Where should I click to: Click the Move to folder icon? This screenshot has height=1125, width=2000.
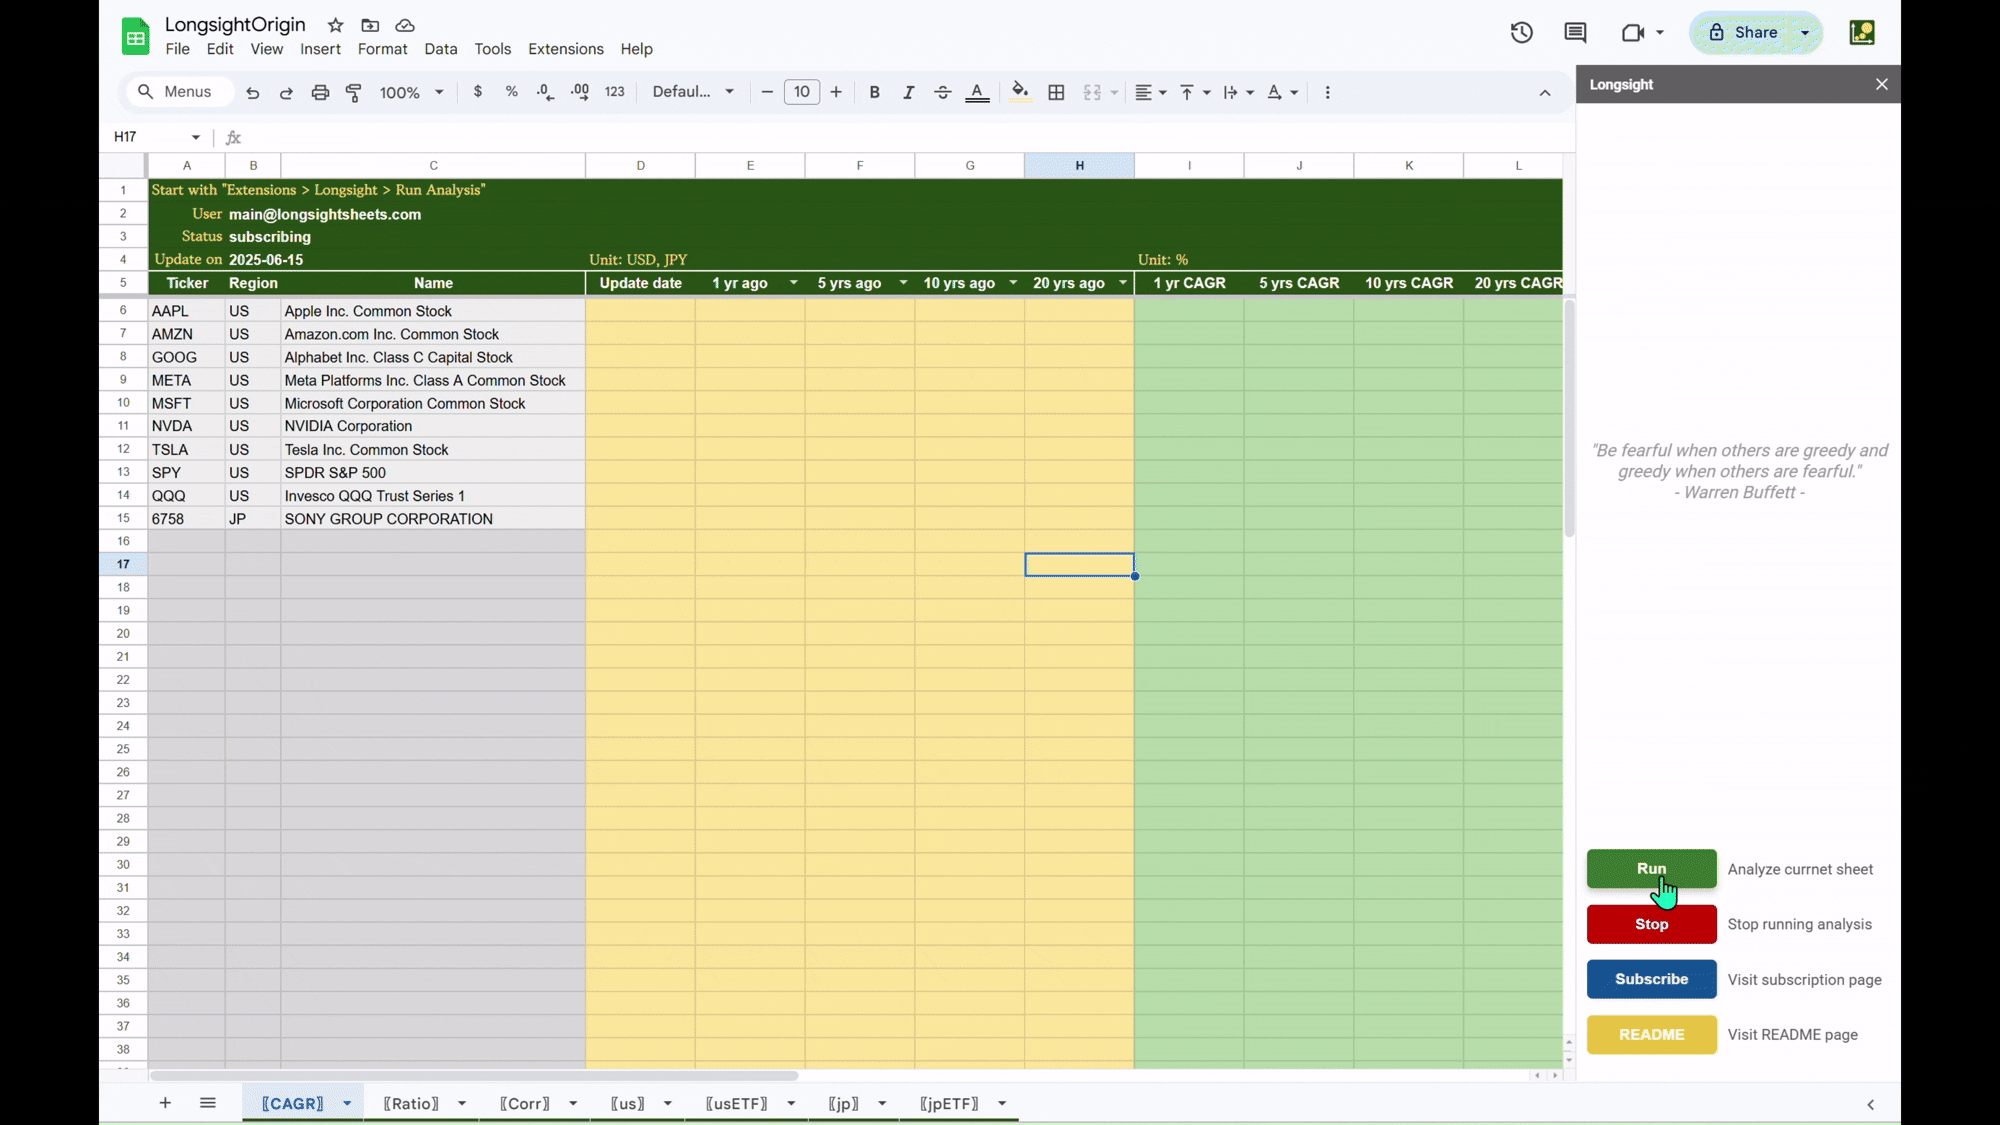370,25
